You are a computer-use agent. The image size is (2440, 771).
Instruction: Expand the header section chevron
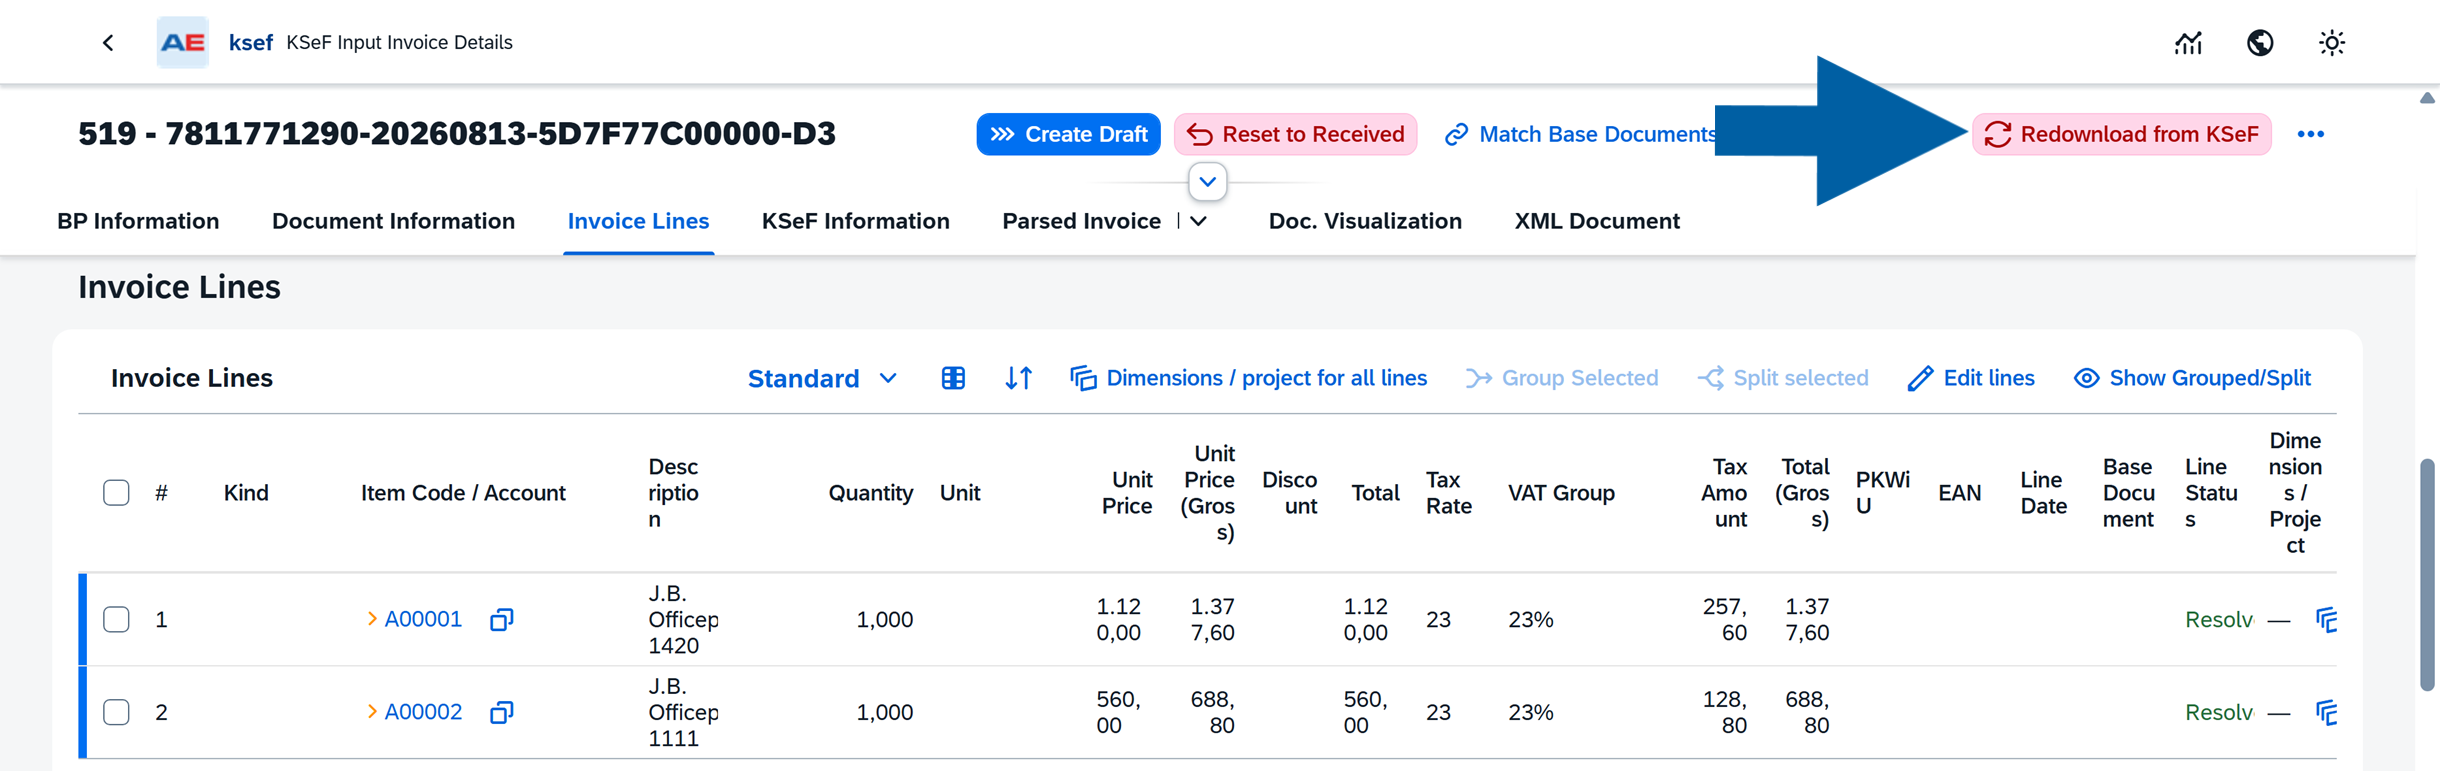tap(1208, 182)
